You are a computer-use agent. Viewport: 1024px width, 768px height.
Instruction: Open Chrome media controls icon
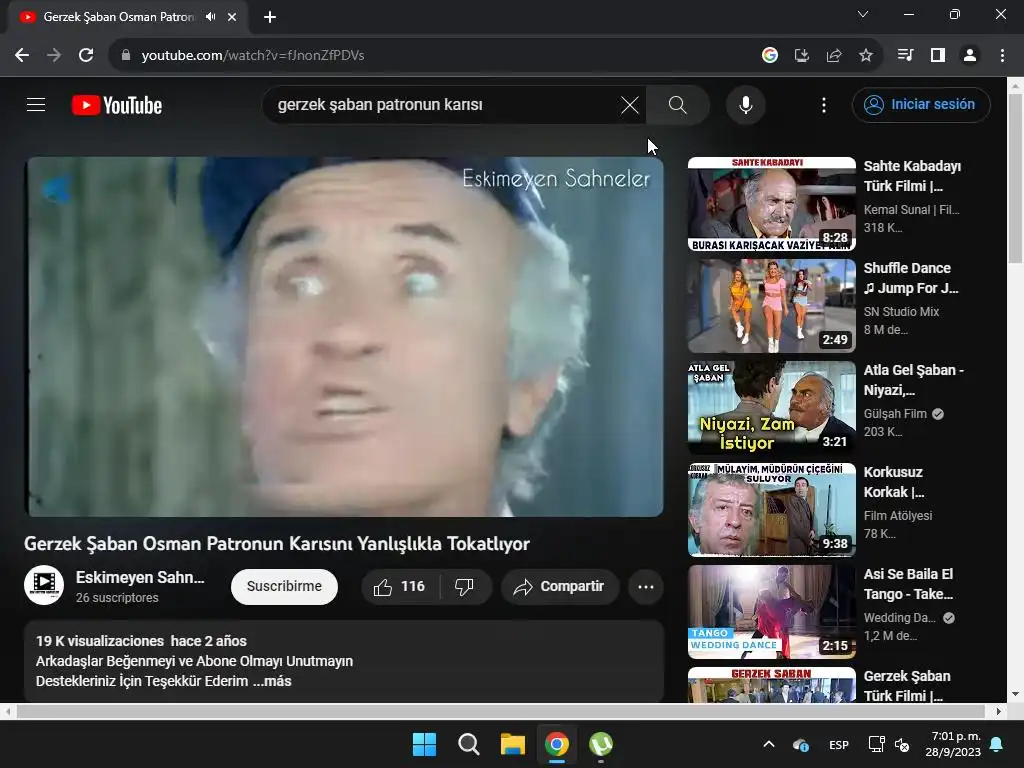pyautogui.click(x=905, y=56)
